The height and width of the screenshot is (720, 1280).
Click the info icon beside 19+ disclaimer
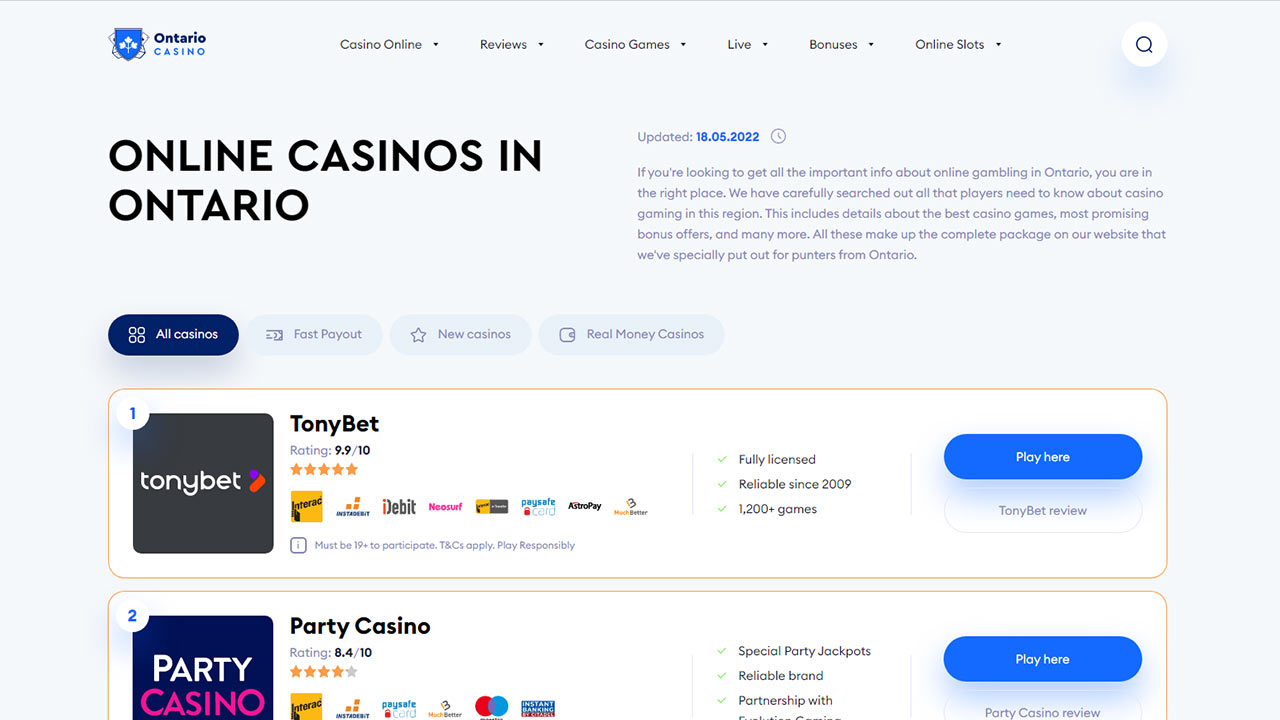point(298,545)
